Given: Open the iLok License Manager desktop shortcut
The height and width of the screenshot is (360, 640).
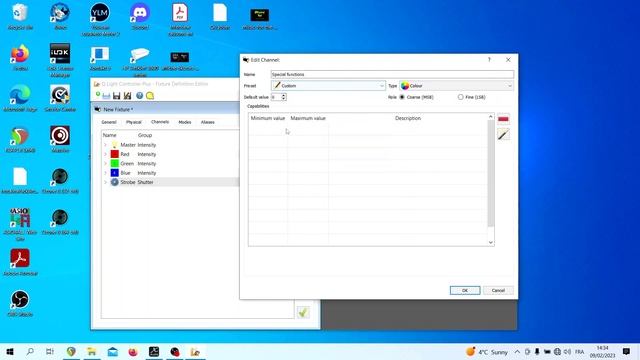Looking at the screenshot, I should (60, 60).
